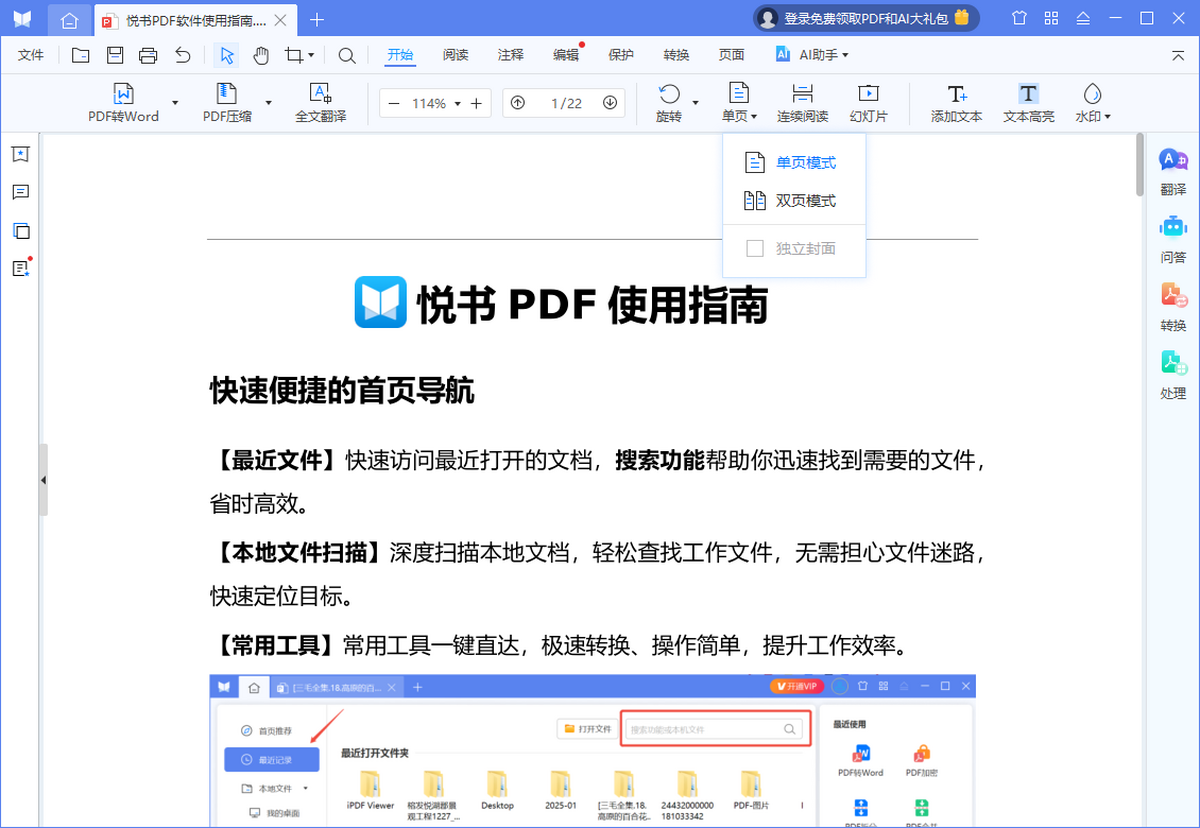Switch to the 注释 tab

[x=510, y=55]
